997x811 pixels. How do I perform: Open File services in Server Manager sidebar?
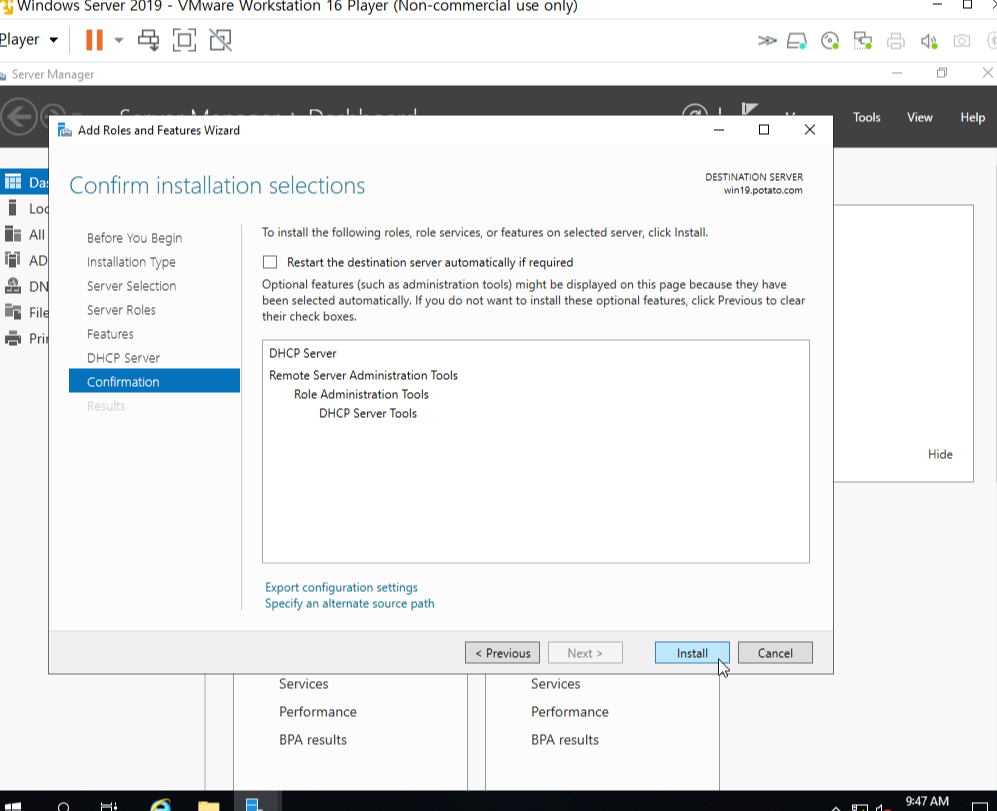25,312
